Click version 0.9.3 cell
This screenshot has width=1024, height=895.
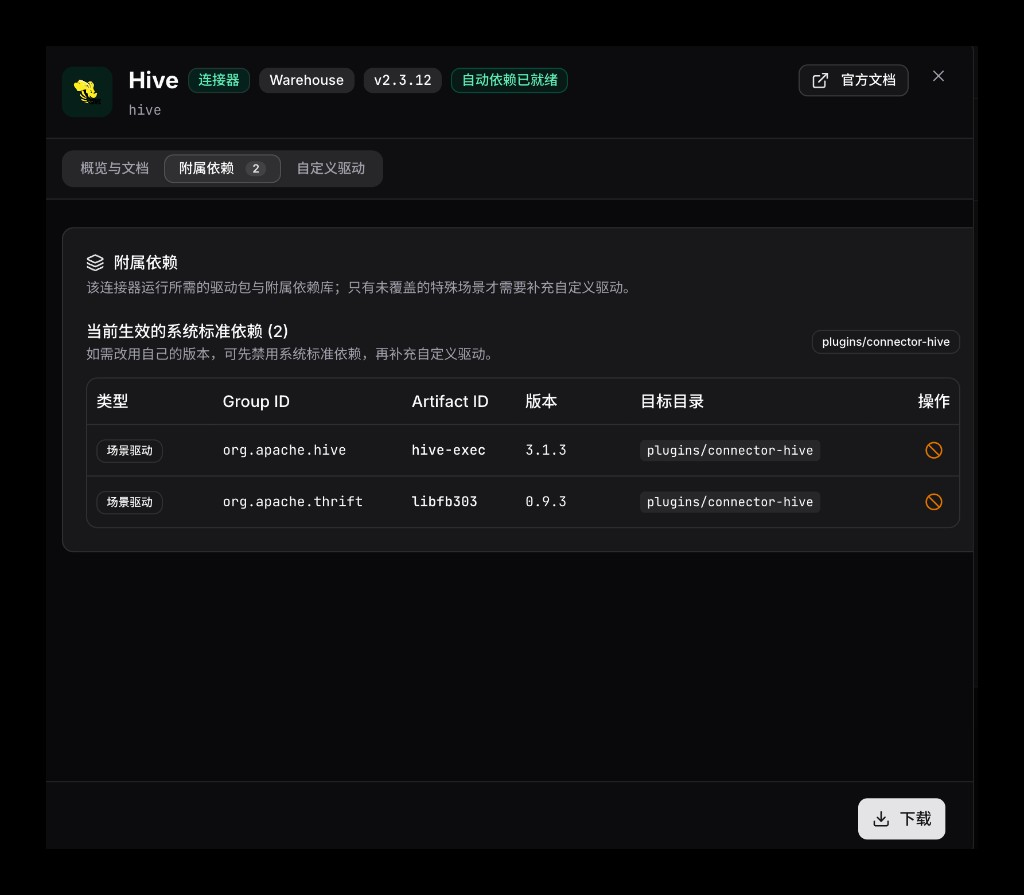pyautogui.click(x=546, y=502)
